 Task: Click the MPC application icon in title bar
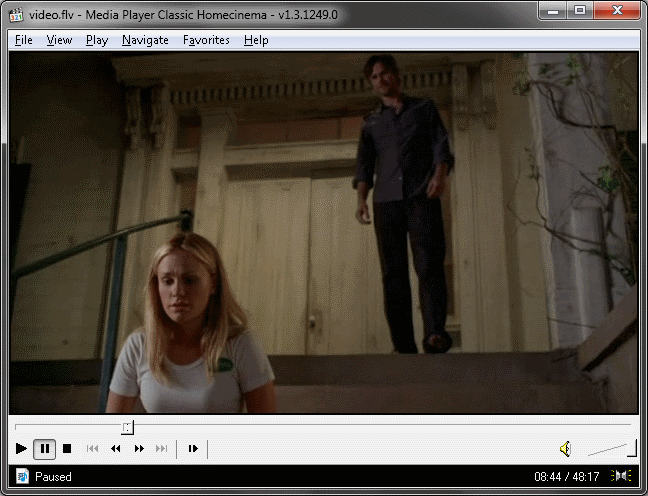click(x=16, y=15)
